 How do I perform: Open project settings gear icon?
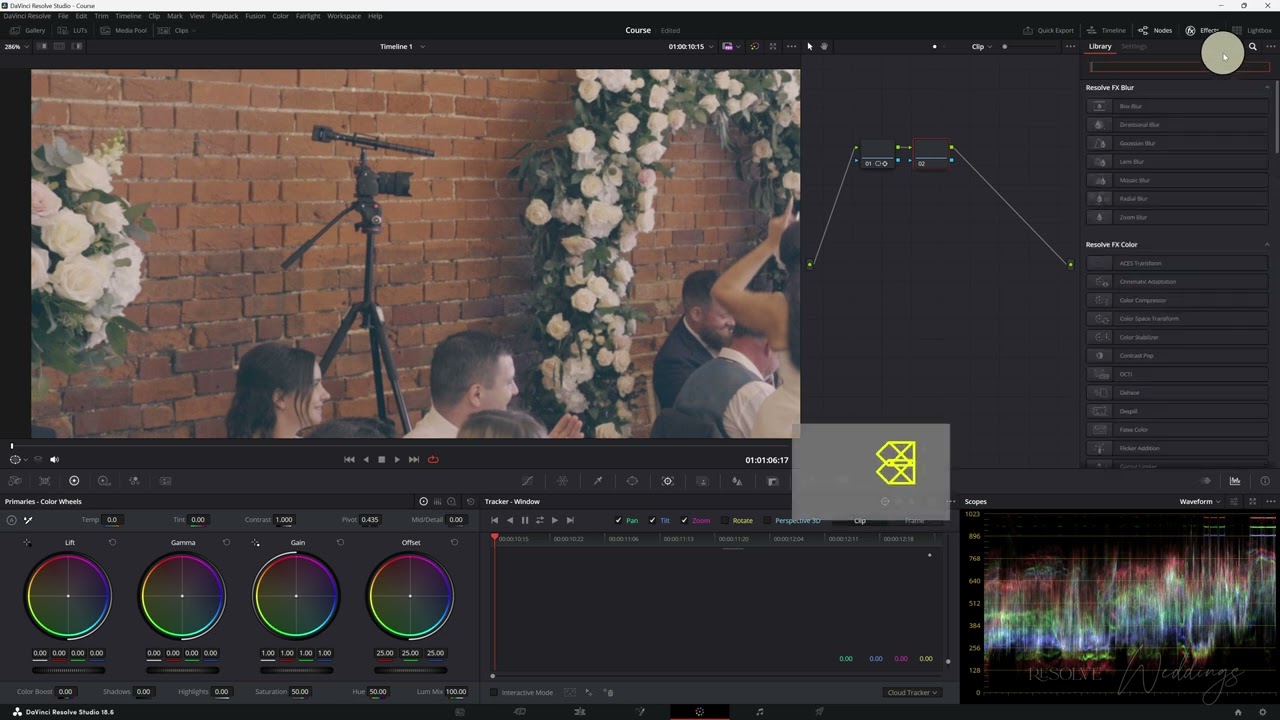pos(1263,712)
